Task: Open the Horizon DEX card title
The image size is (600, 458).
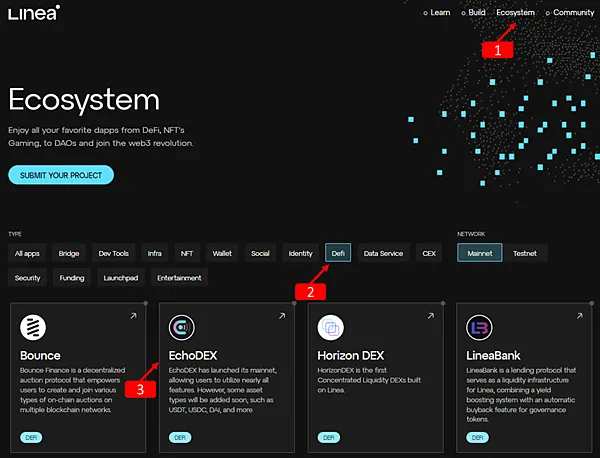Action: click(351, 355)
